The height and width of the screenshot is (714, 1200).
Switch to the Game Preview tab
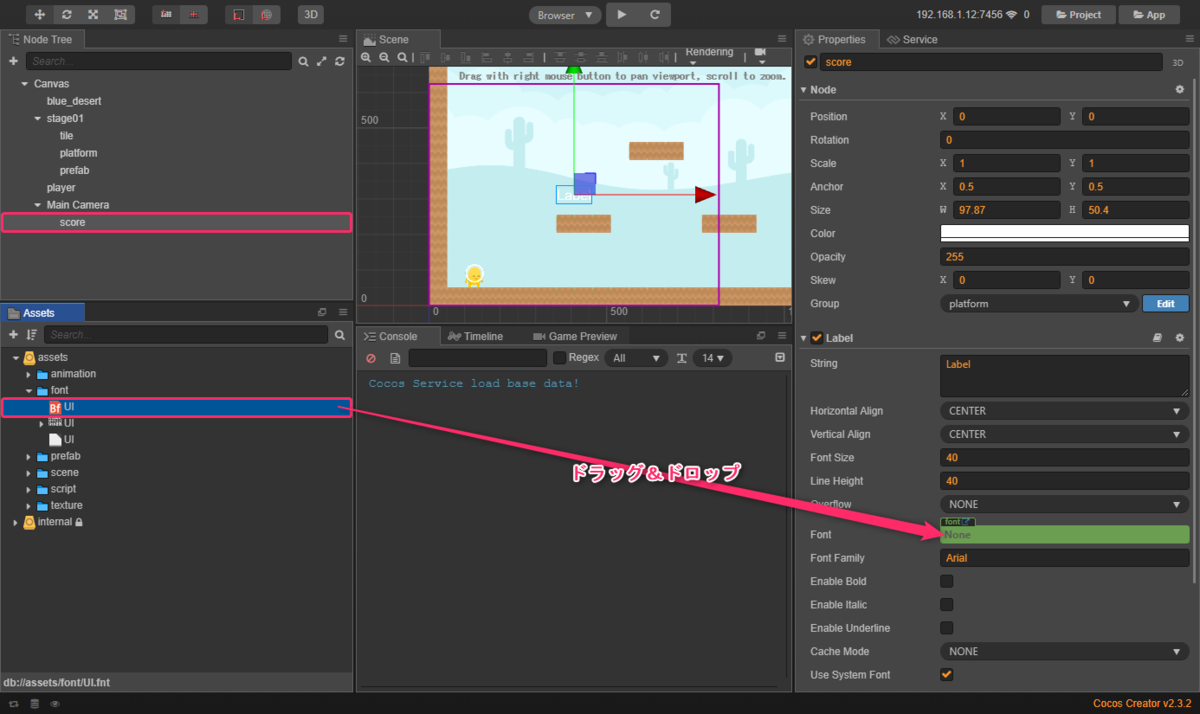575,336
